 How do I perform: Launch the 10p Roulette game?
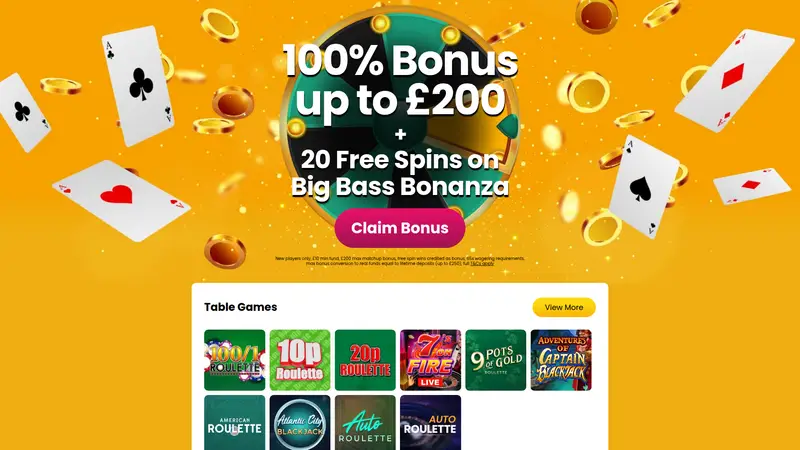click(x=300, y=360)
